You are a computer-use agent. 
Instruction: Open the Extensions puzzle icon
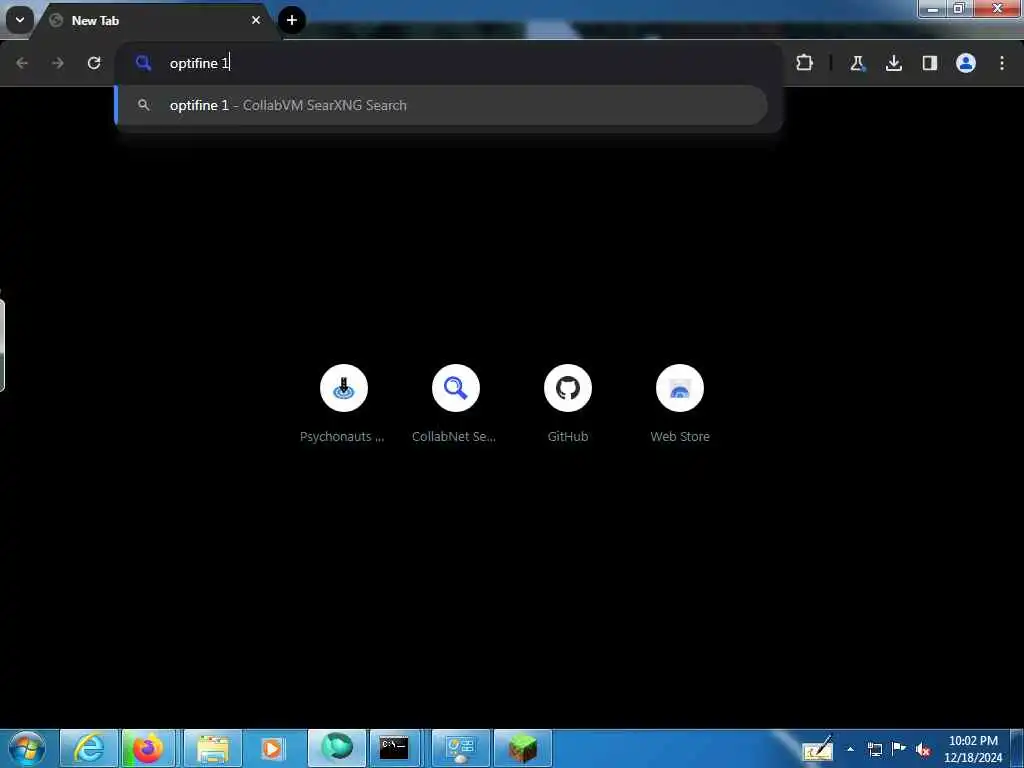[x=805, y=63]
